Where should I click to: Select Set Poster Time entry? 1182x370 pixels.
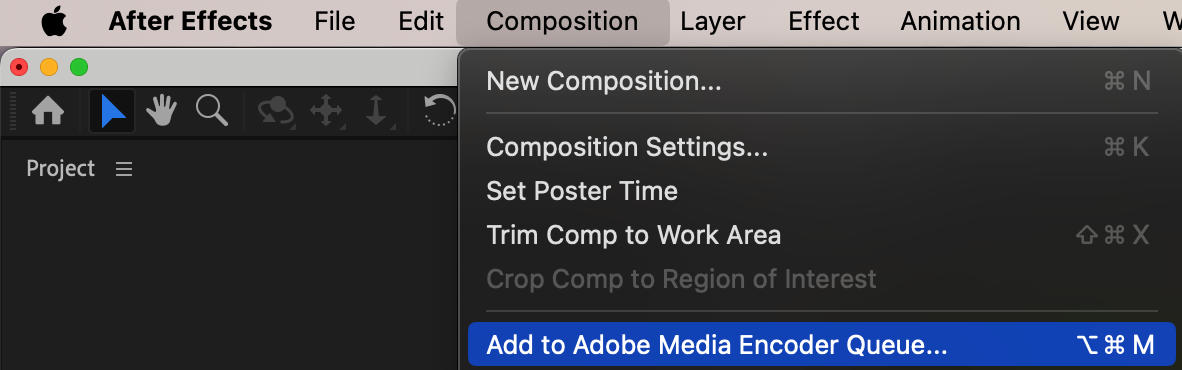821,191
